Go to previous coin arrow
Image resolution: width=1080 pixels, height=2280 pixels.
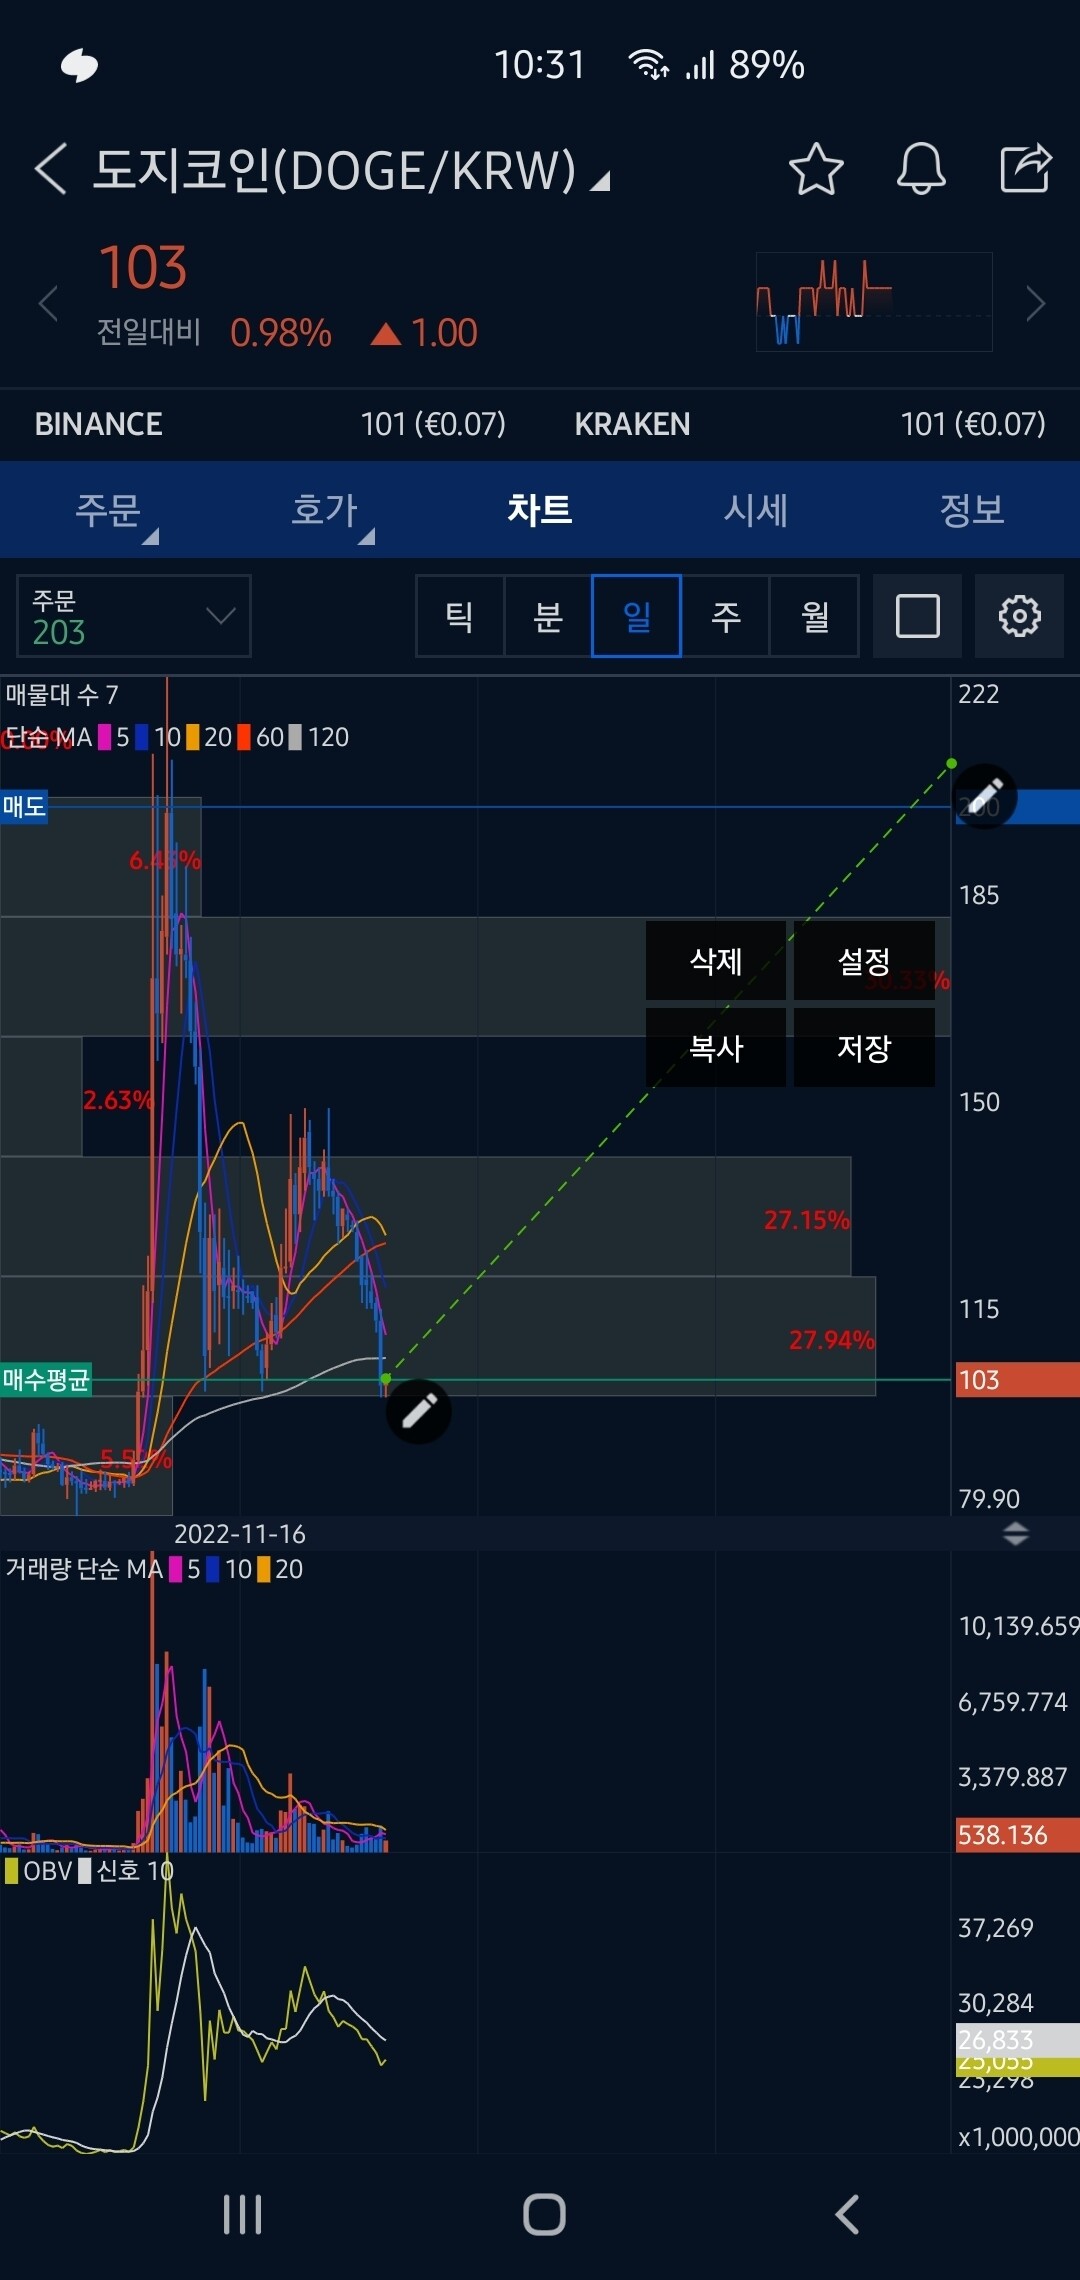click(48, 303)
